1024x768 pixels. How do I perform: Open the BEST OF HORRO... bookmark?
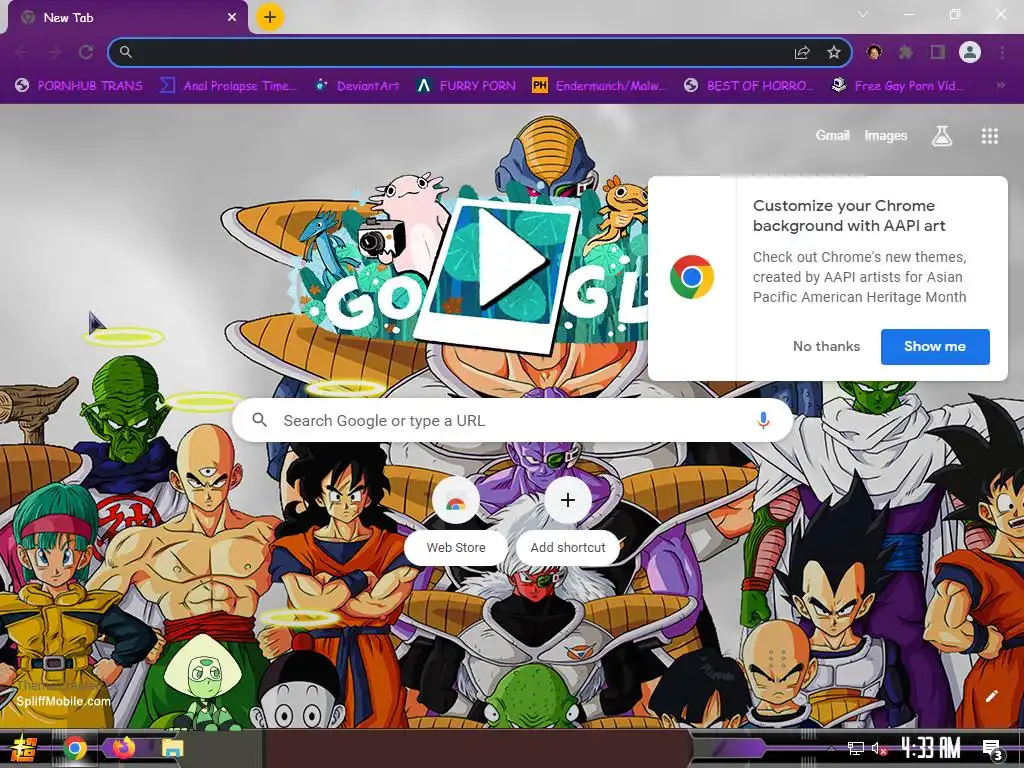coord(748,86)
